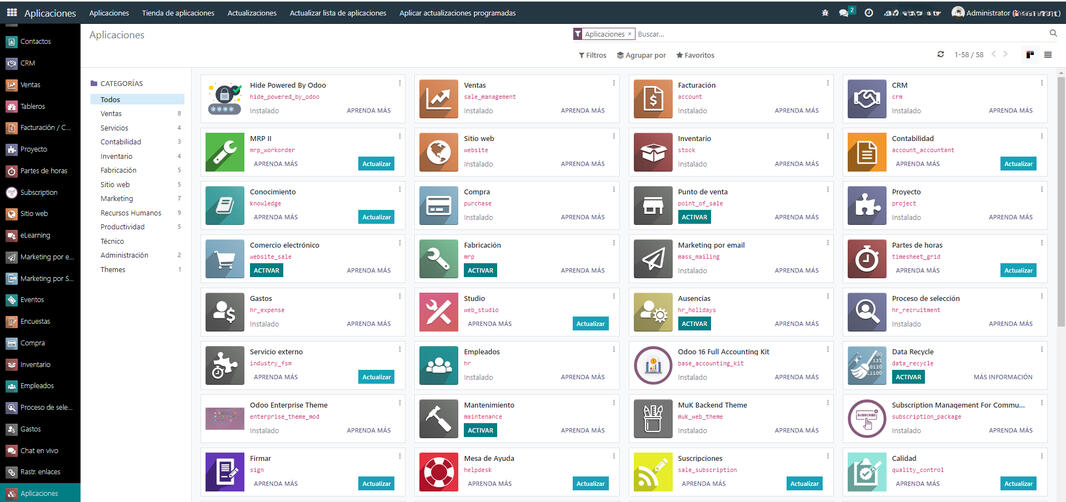Select the Todos category
The height and width of the screenshot is (502, 1066).
coord(137,99)
